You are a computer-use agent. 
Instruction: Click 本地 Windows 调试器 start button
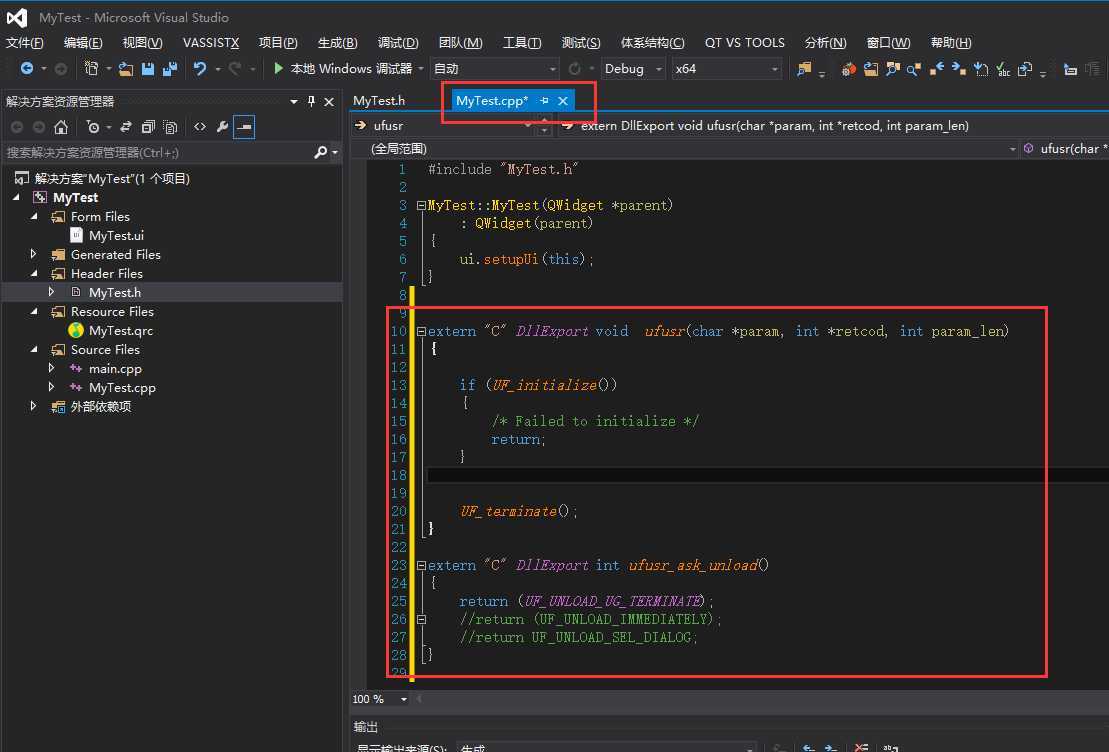[x=342, y=69]
